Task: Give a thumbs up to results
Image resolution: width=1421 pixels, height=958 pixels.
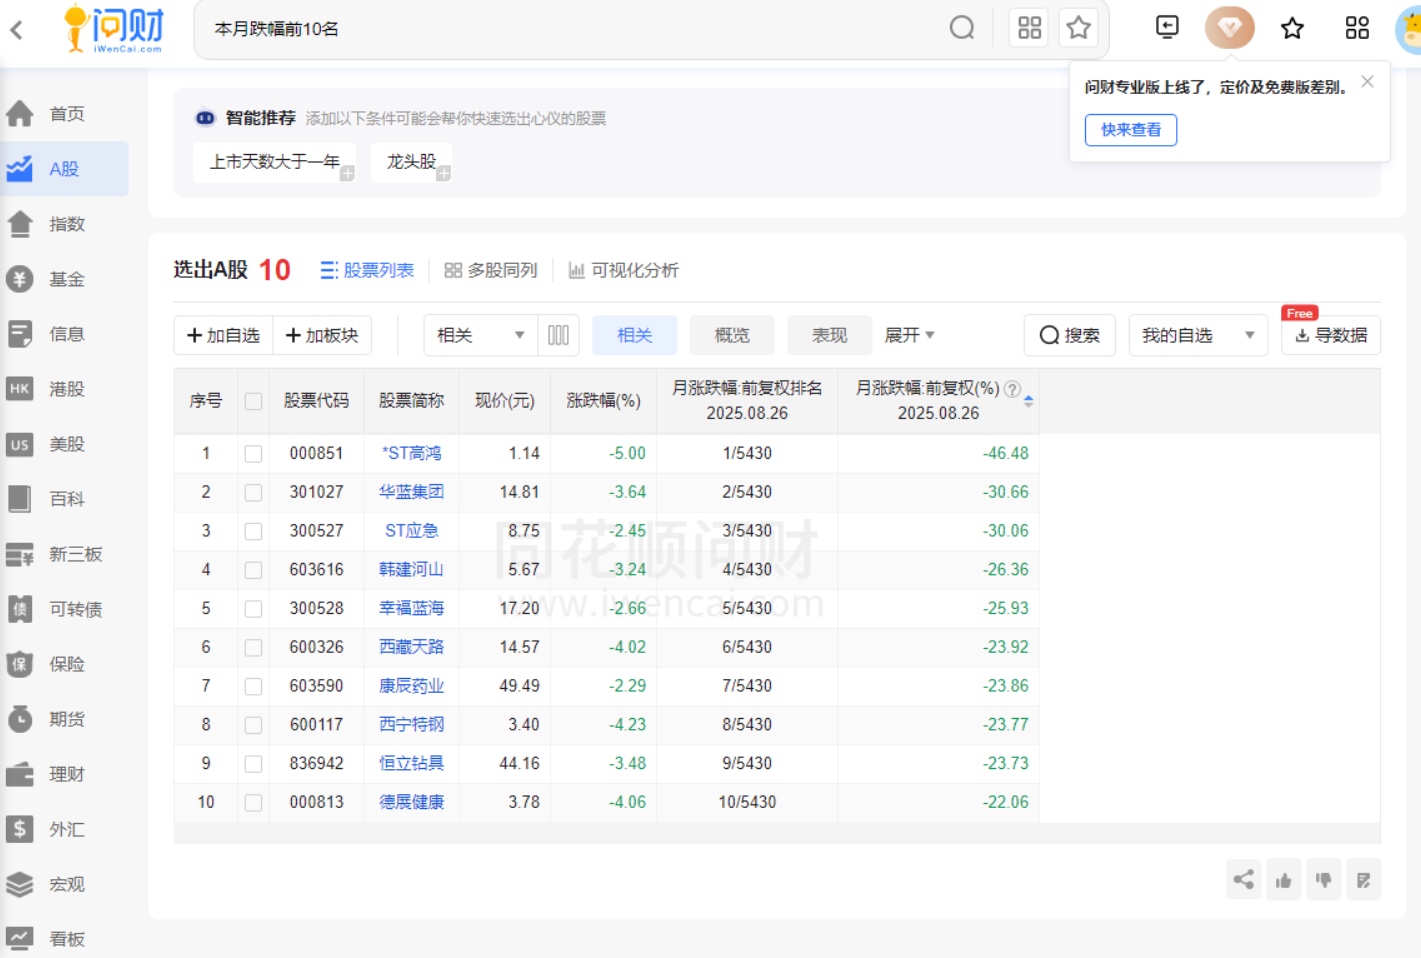Action: tap(1283, 880)
